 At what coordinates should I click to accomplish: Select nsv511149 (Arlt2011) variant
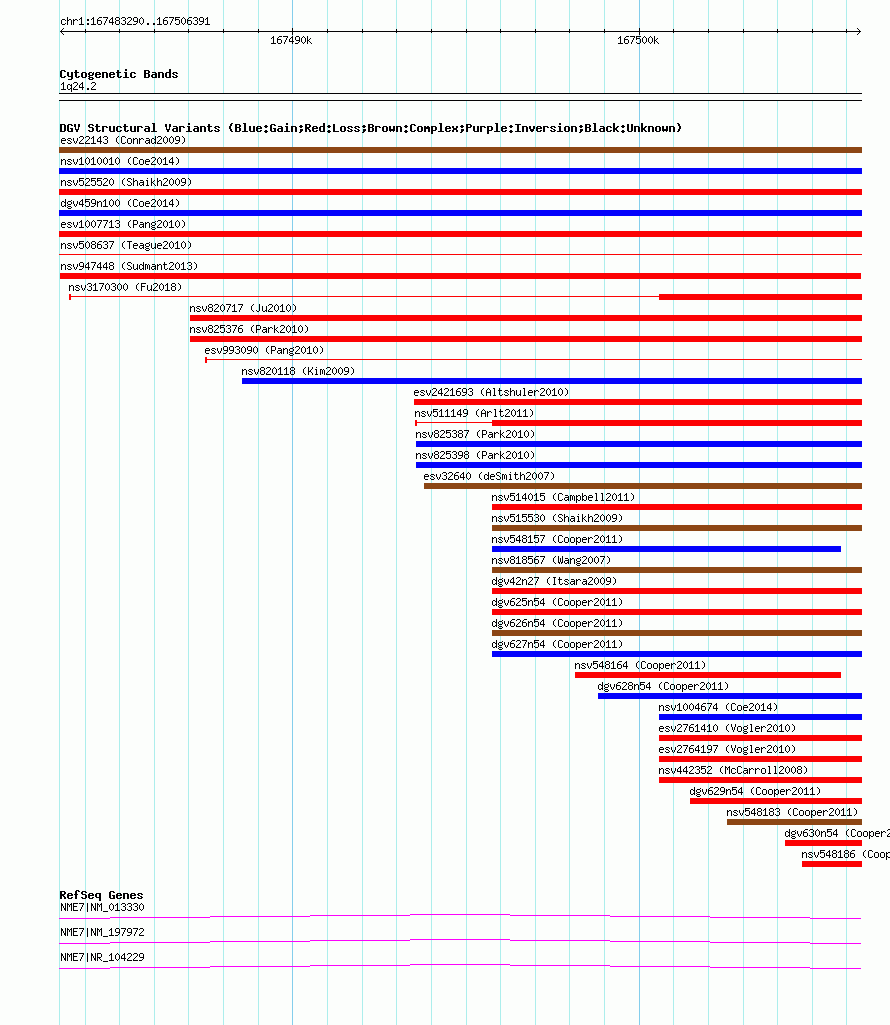[474, 413]
